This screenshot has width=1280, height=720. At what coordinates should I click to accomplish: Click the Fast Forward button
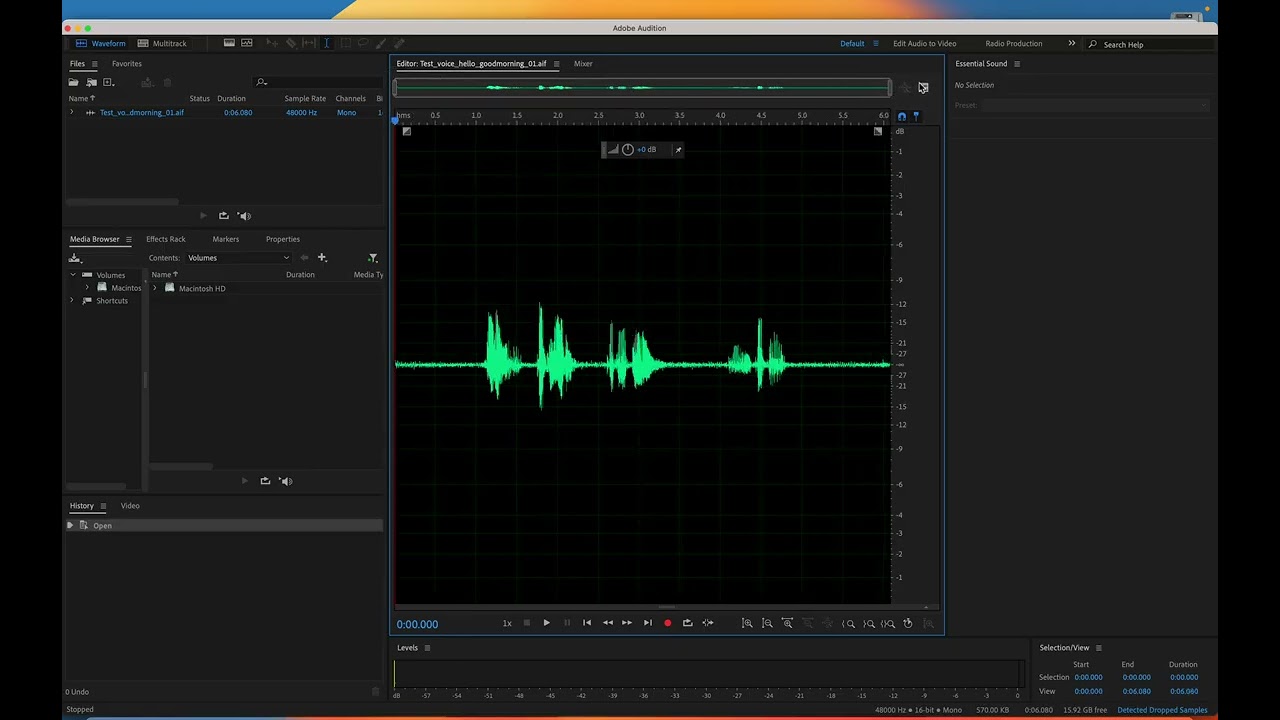[627, 623]
